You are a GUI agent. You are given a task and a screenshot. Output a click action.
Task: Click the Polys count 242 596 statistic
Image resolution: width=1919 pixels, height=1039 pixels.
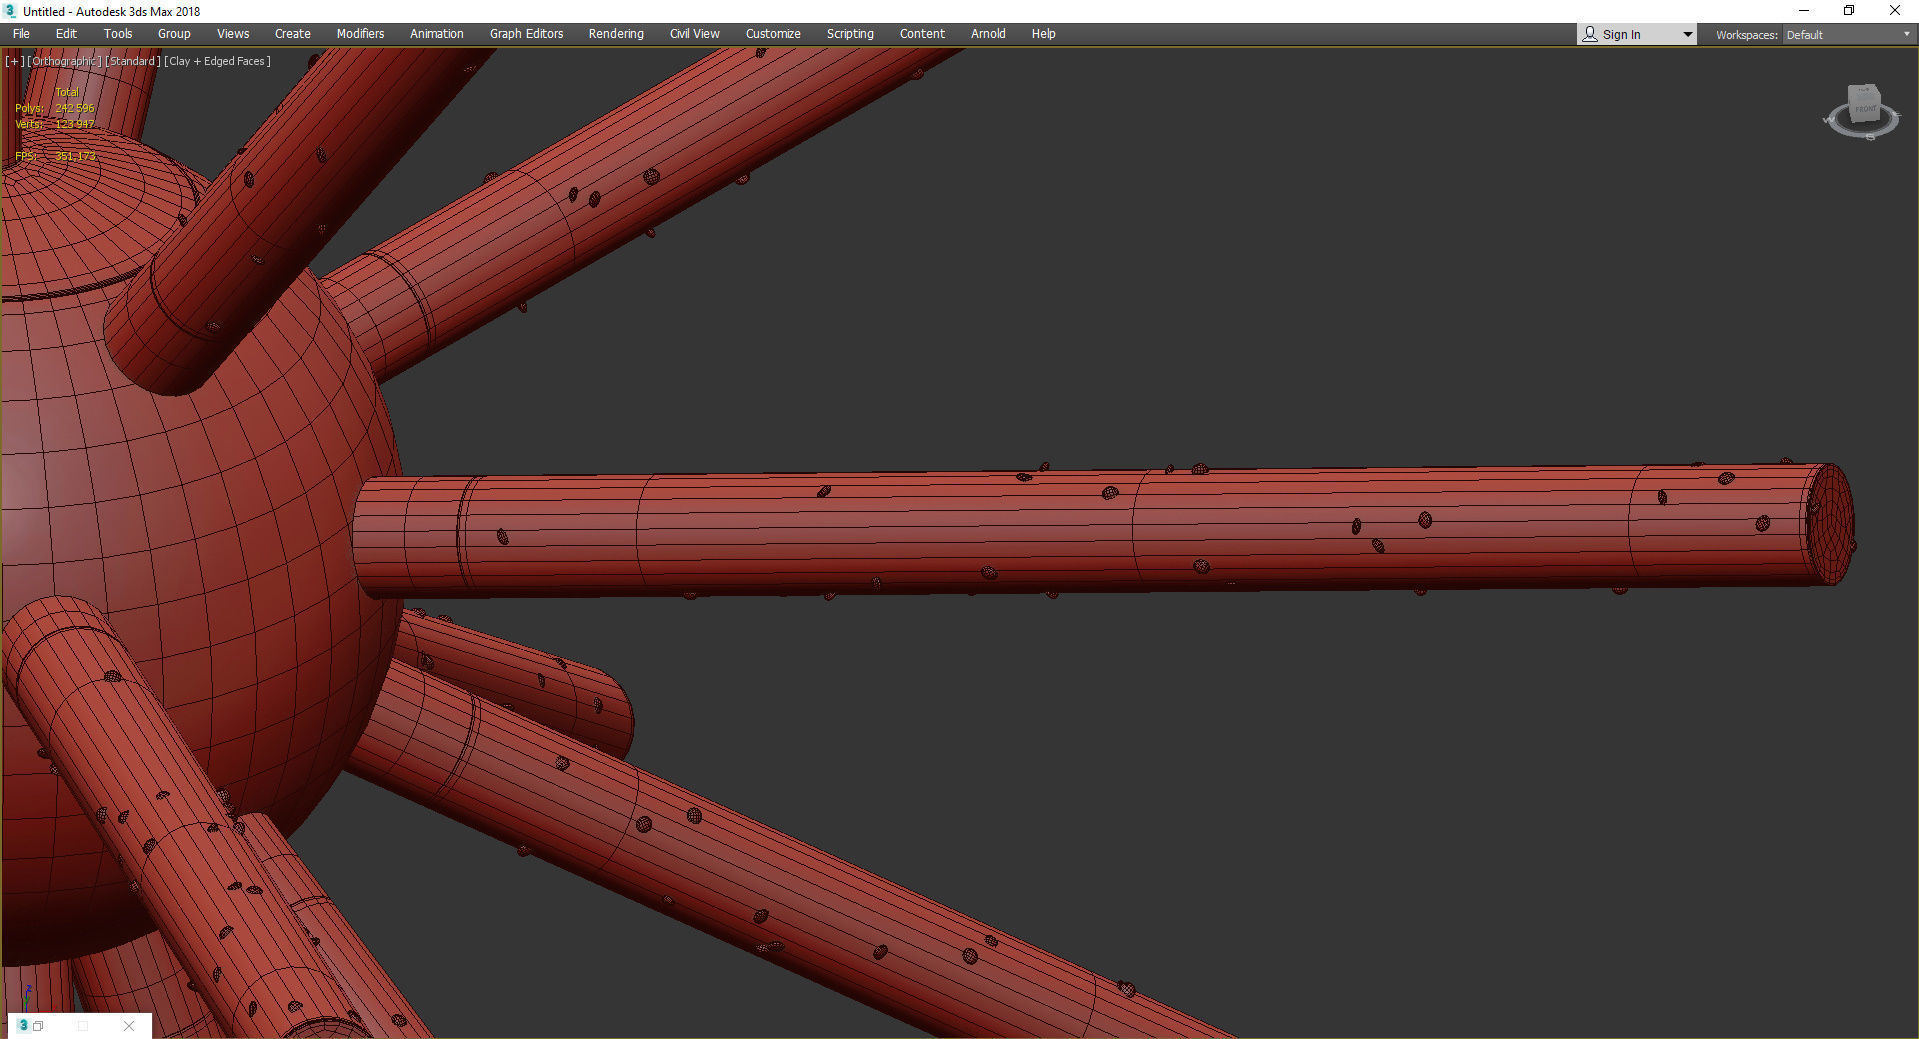75,108
